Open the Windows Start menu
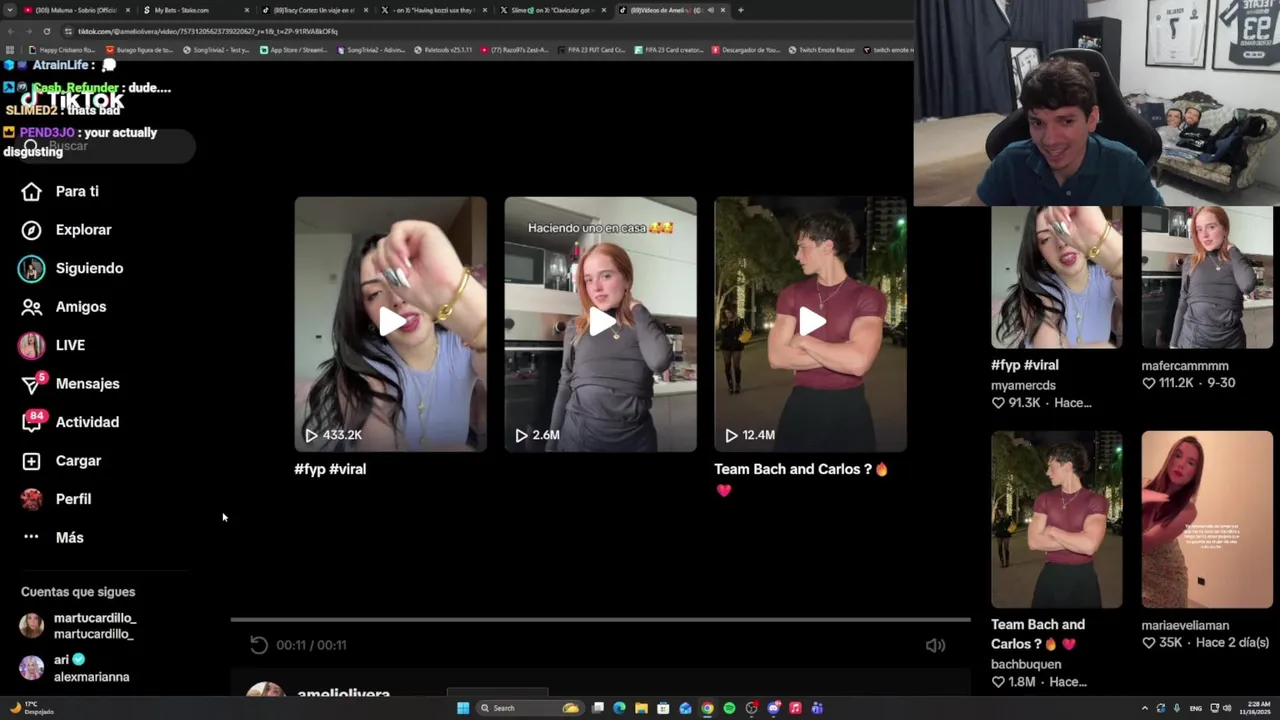Viewport: 1280px width, 720px height. 463,708
